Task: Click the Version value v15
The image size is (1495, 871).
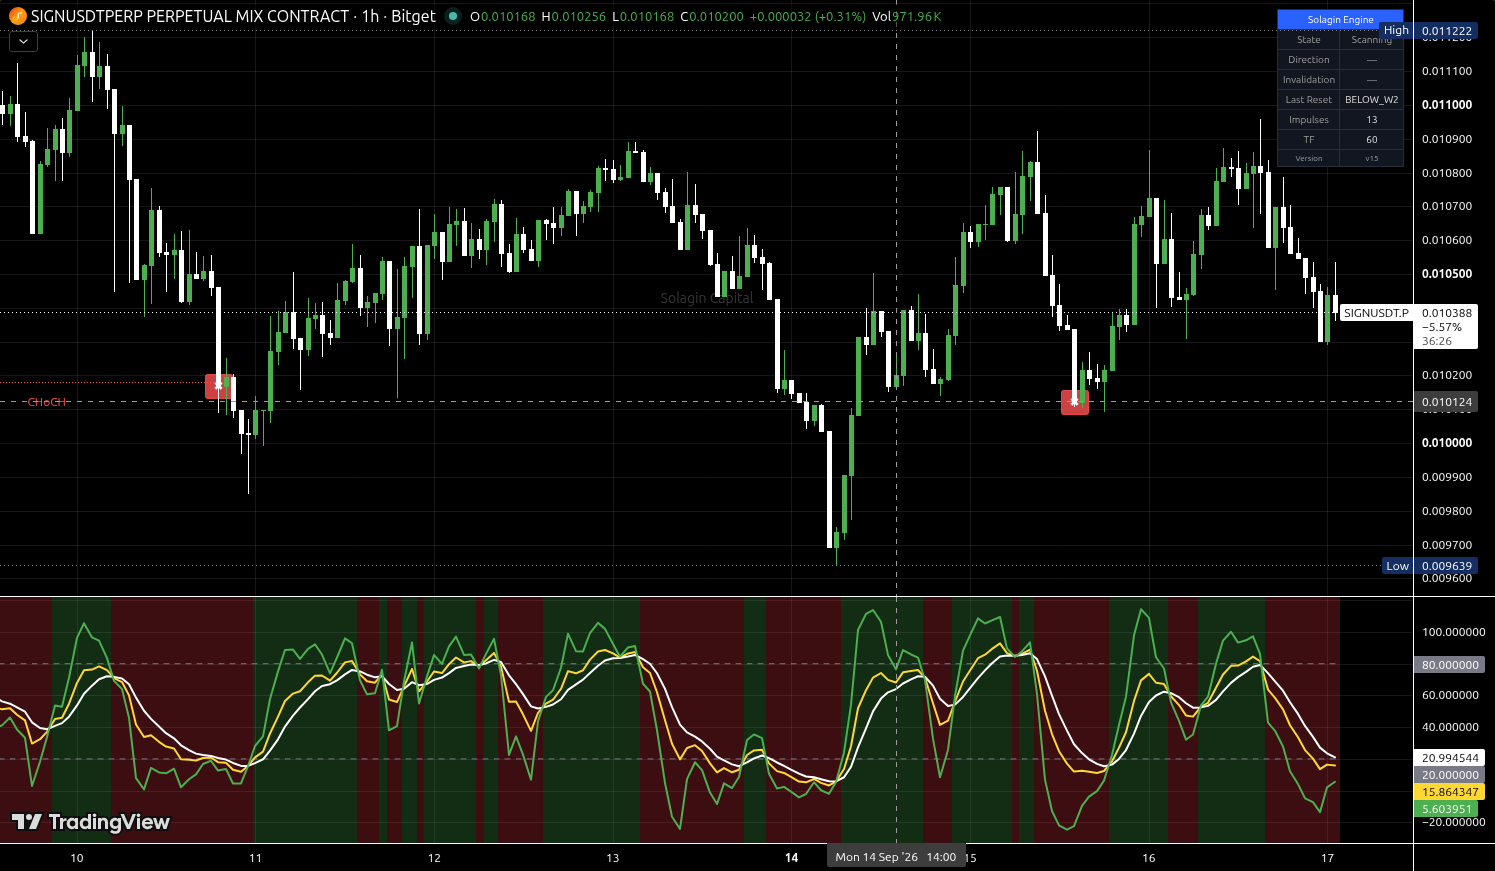Action: [1371, 159]
